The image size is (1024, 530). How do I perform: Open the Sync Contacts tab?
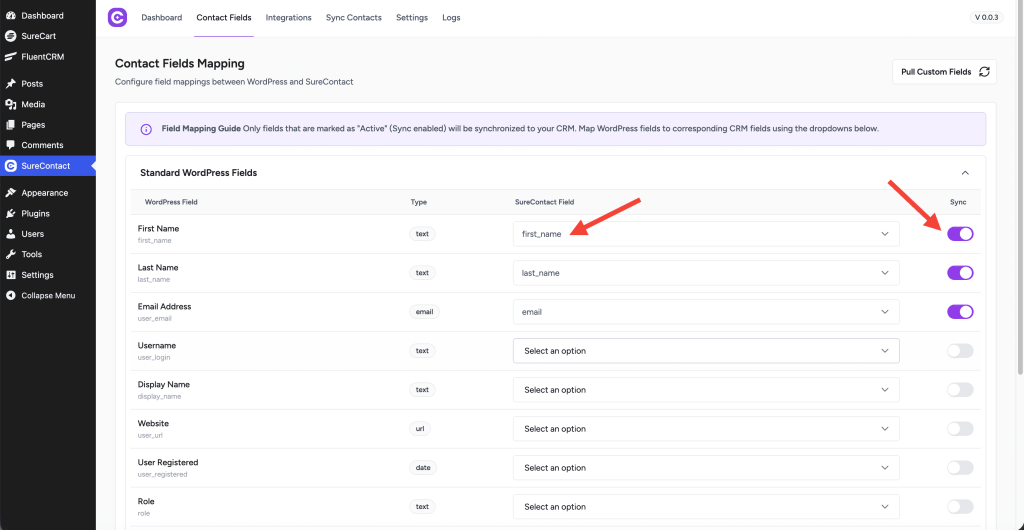[x=353, y=18]
